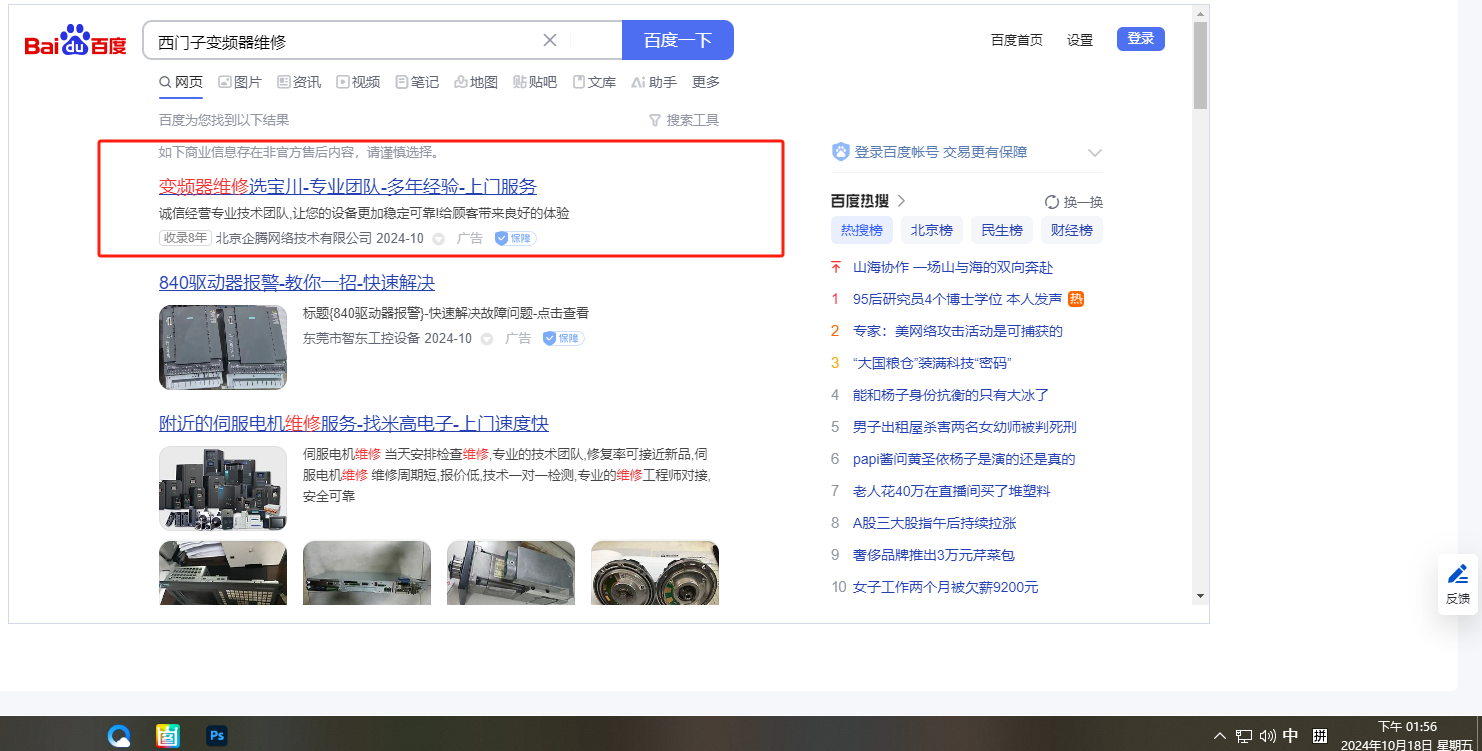The width and height of the screenshot is (1482, 751).
Task: Open hot search 奢侈品牌推出3万元芹菜包
Action: [x=934, y=555]
